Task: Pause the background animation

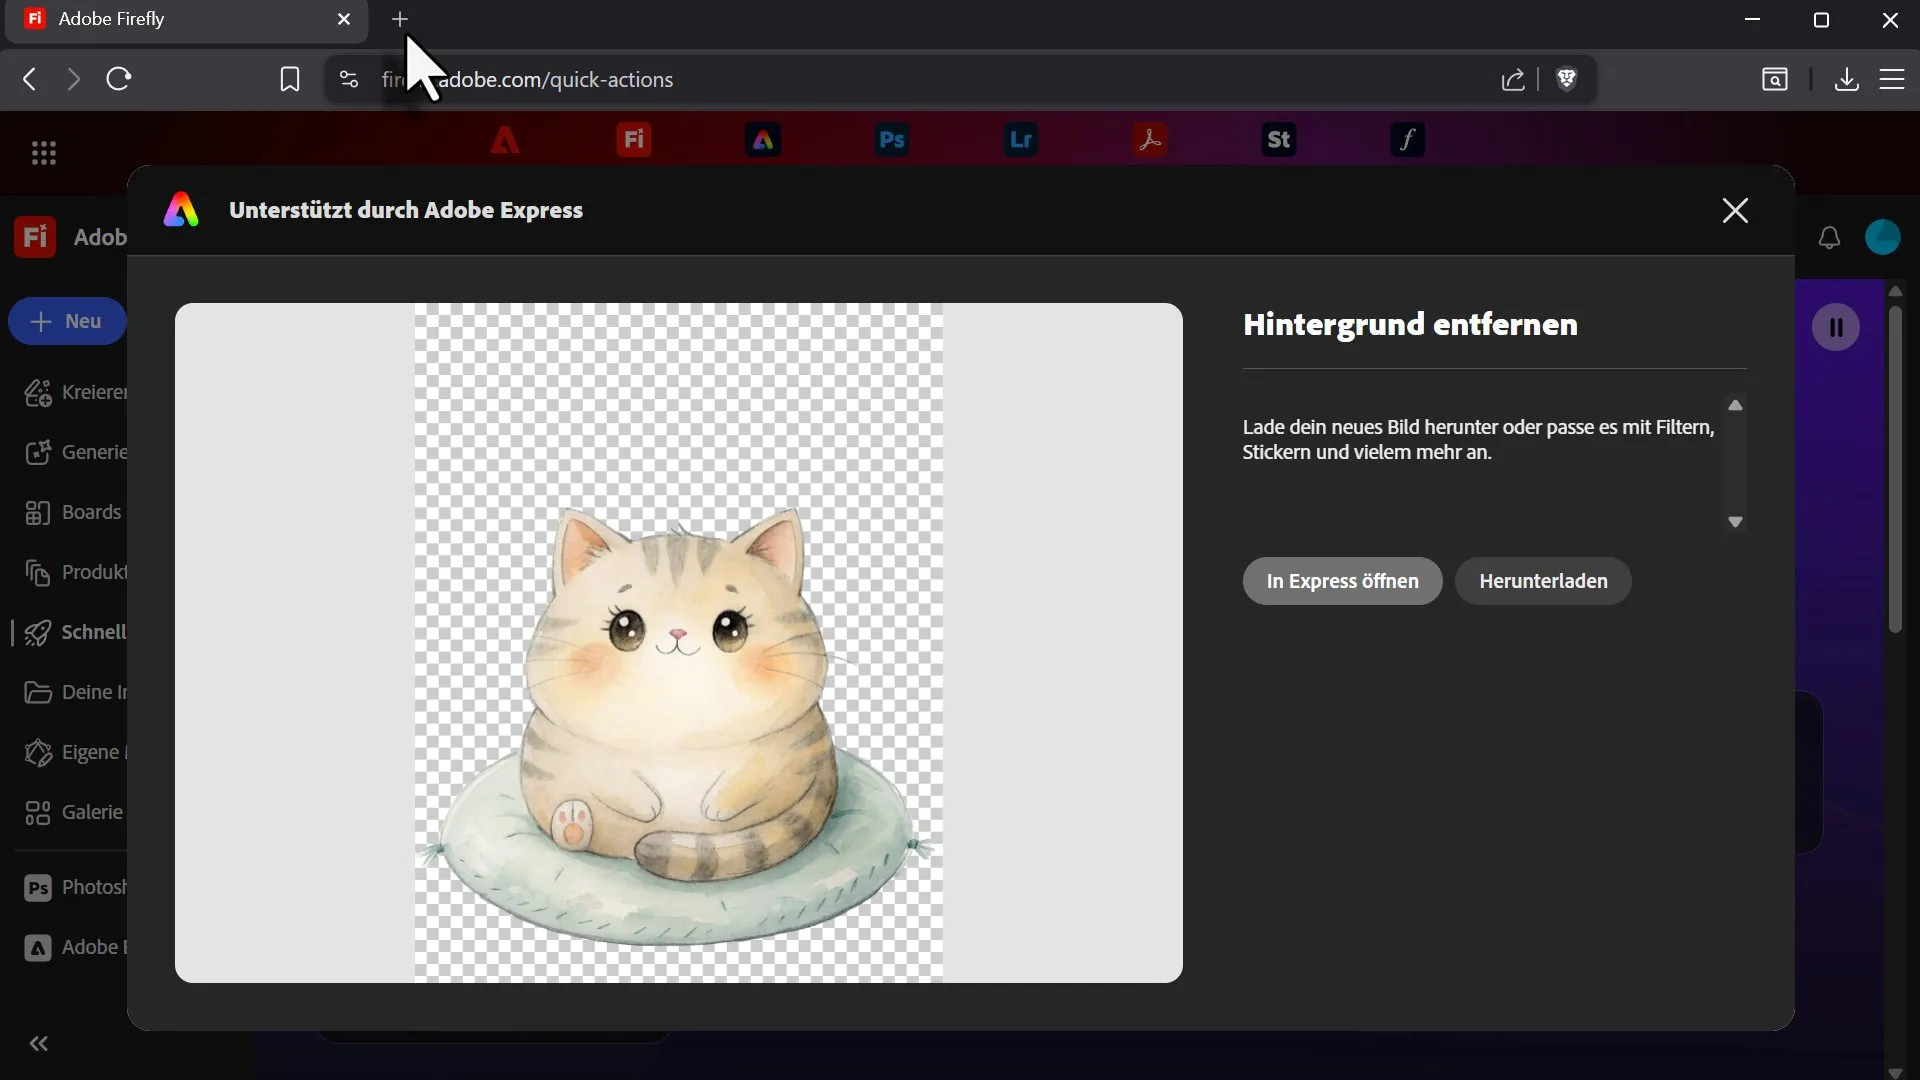Action: (x=1836, y=327)
